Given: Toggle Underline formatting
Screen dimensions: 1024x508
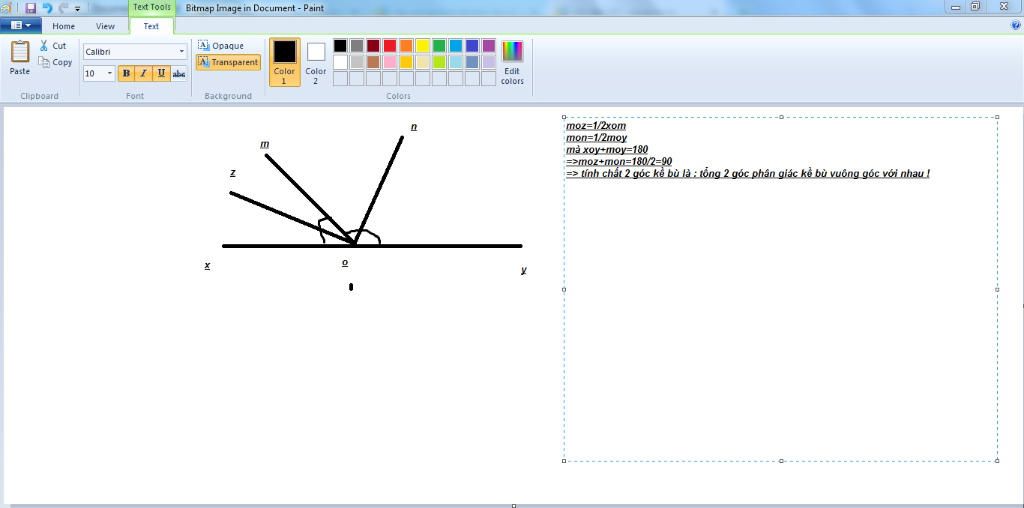Looking at the screenshot, I should pyautogui.click(x=161, y=74).
